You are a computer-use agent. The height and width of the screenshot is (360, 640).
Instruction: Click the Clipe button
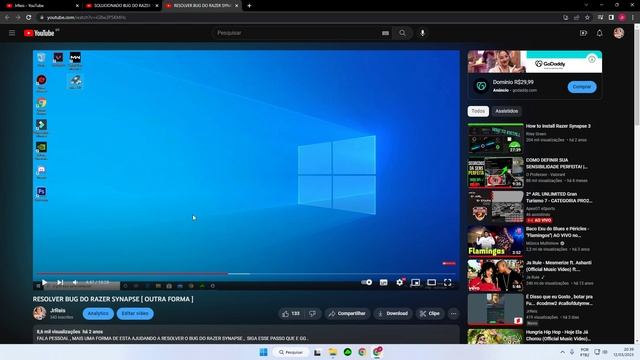(x=430, y=313)
